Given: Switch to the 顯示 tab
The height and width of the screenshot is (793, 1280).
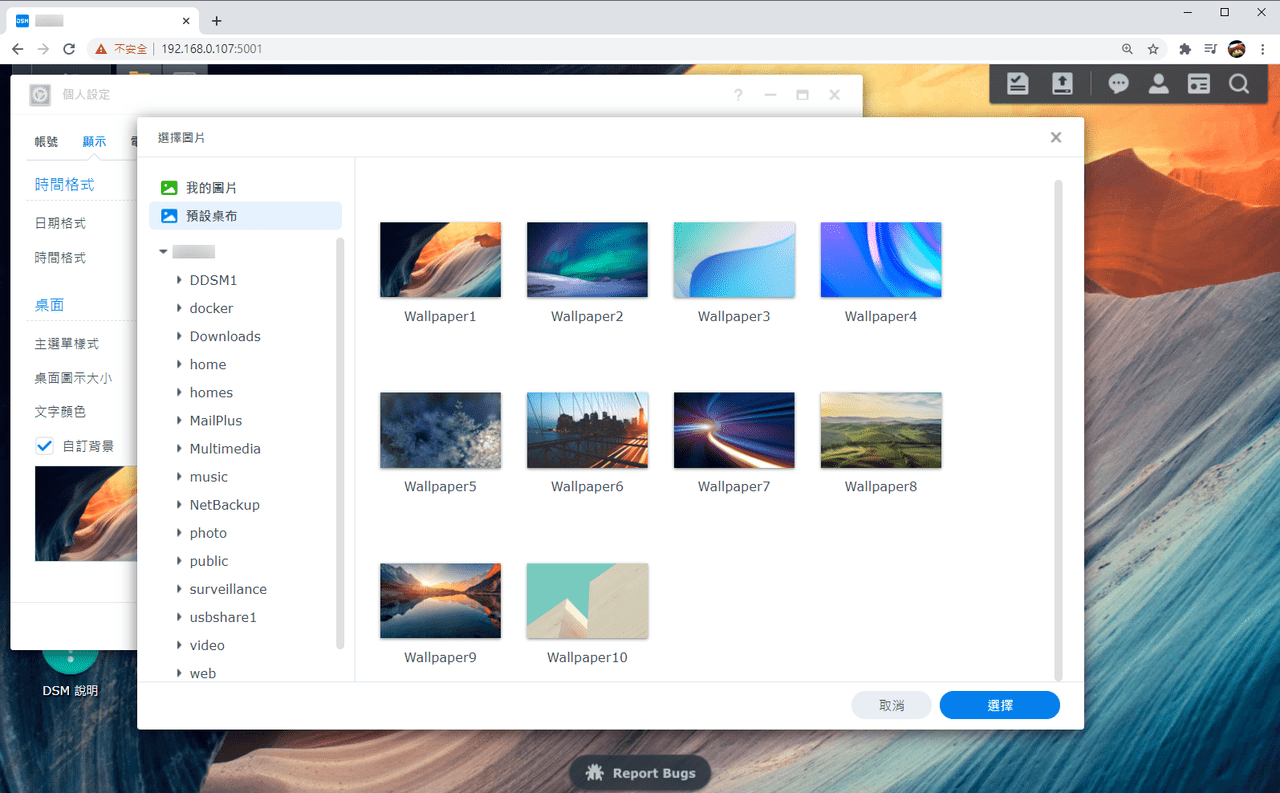Looking at the screenshot, I should point(94,142).
